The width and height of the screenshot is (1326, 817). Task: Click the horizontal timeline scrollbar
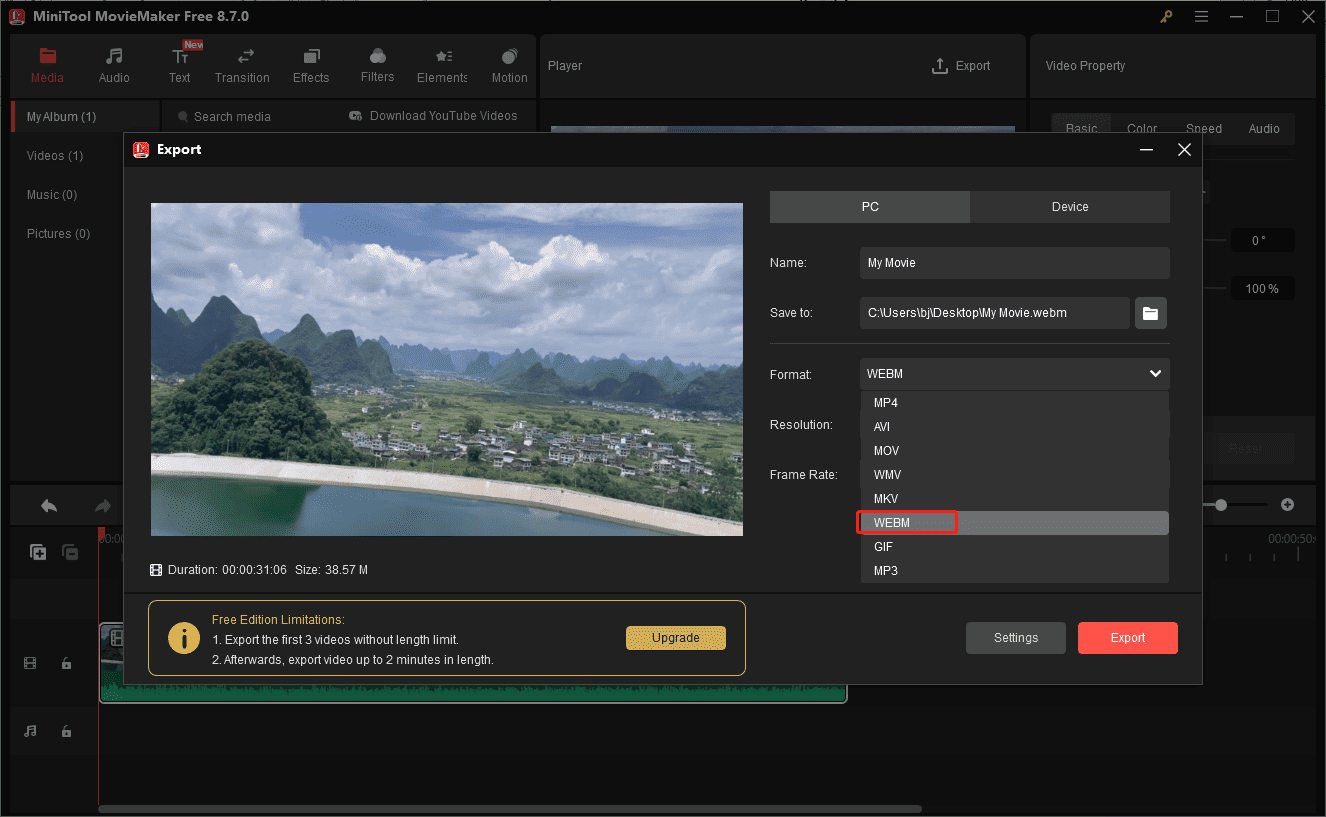coord(510,809)
